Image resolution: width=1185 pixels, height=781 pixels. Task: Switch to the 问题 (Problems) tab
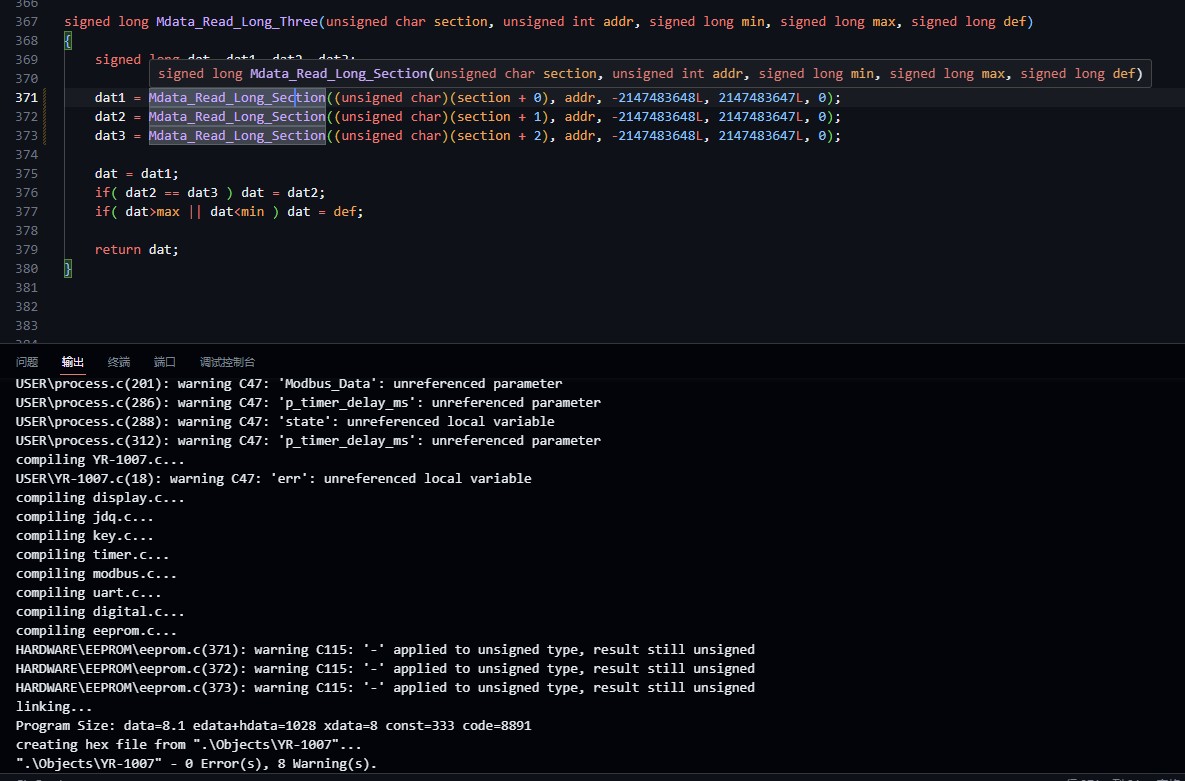click(x=27, y=362)
